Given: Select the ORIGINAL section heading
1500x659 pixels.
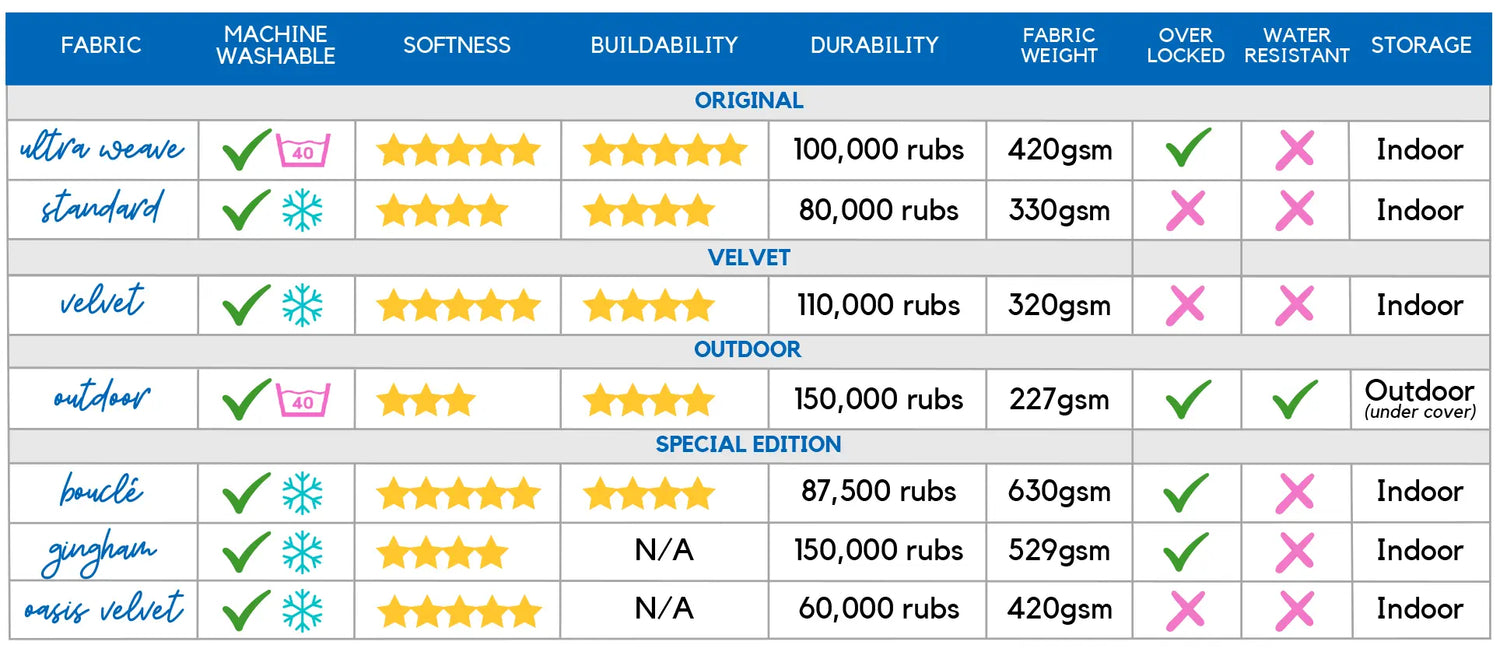Looking at the screenshot, I should (749, 101).
